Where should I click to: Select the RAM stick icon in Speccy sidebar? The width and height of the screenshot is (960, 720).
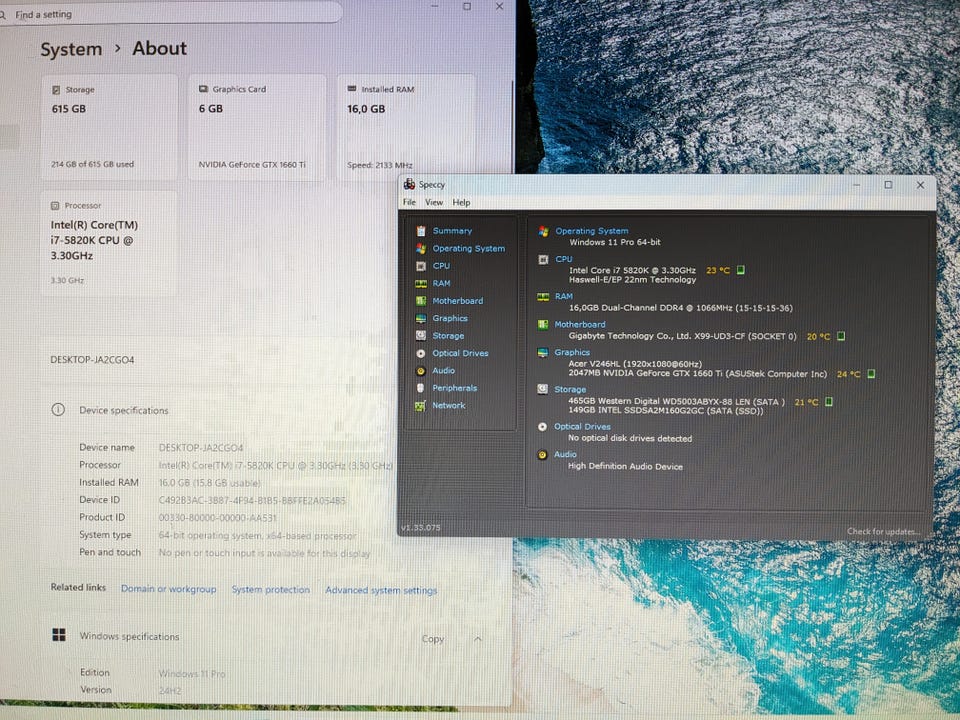(421, 283)
